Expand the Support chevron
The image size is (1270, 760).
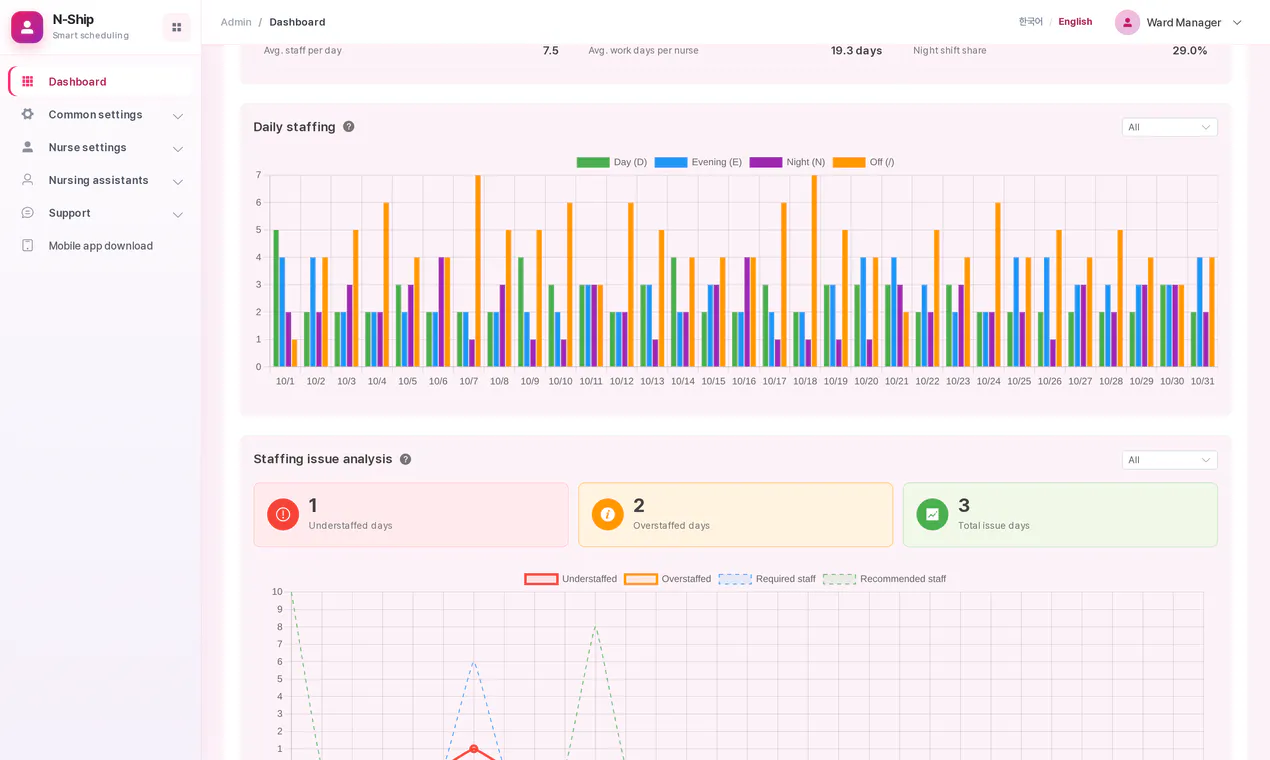tap(178, 214)
